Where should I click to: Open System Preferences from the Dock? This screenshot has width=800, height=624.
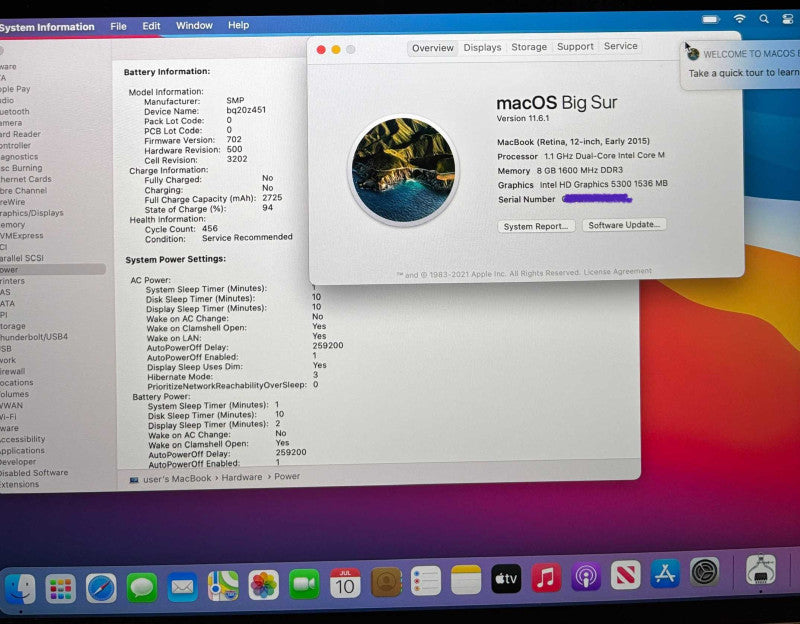(705, 572)
